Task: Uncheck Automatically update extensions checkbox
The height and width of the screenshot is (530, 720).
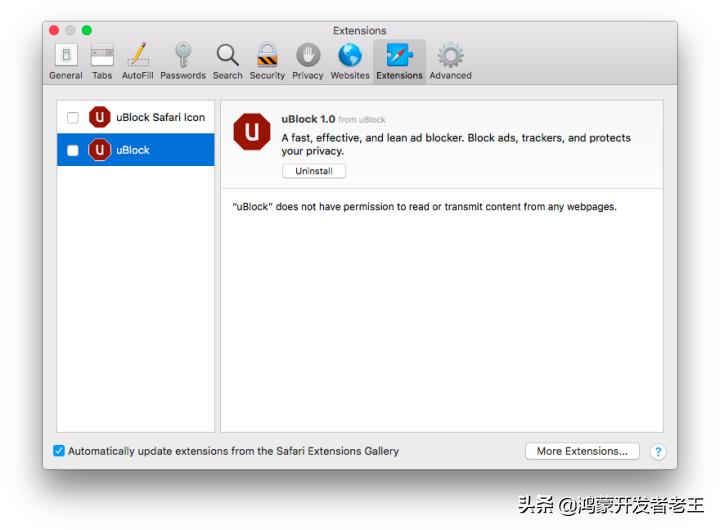Action: pos(59,451)
